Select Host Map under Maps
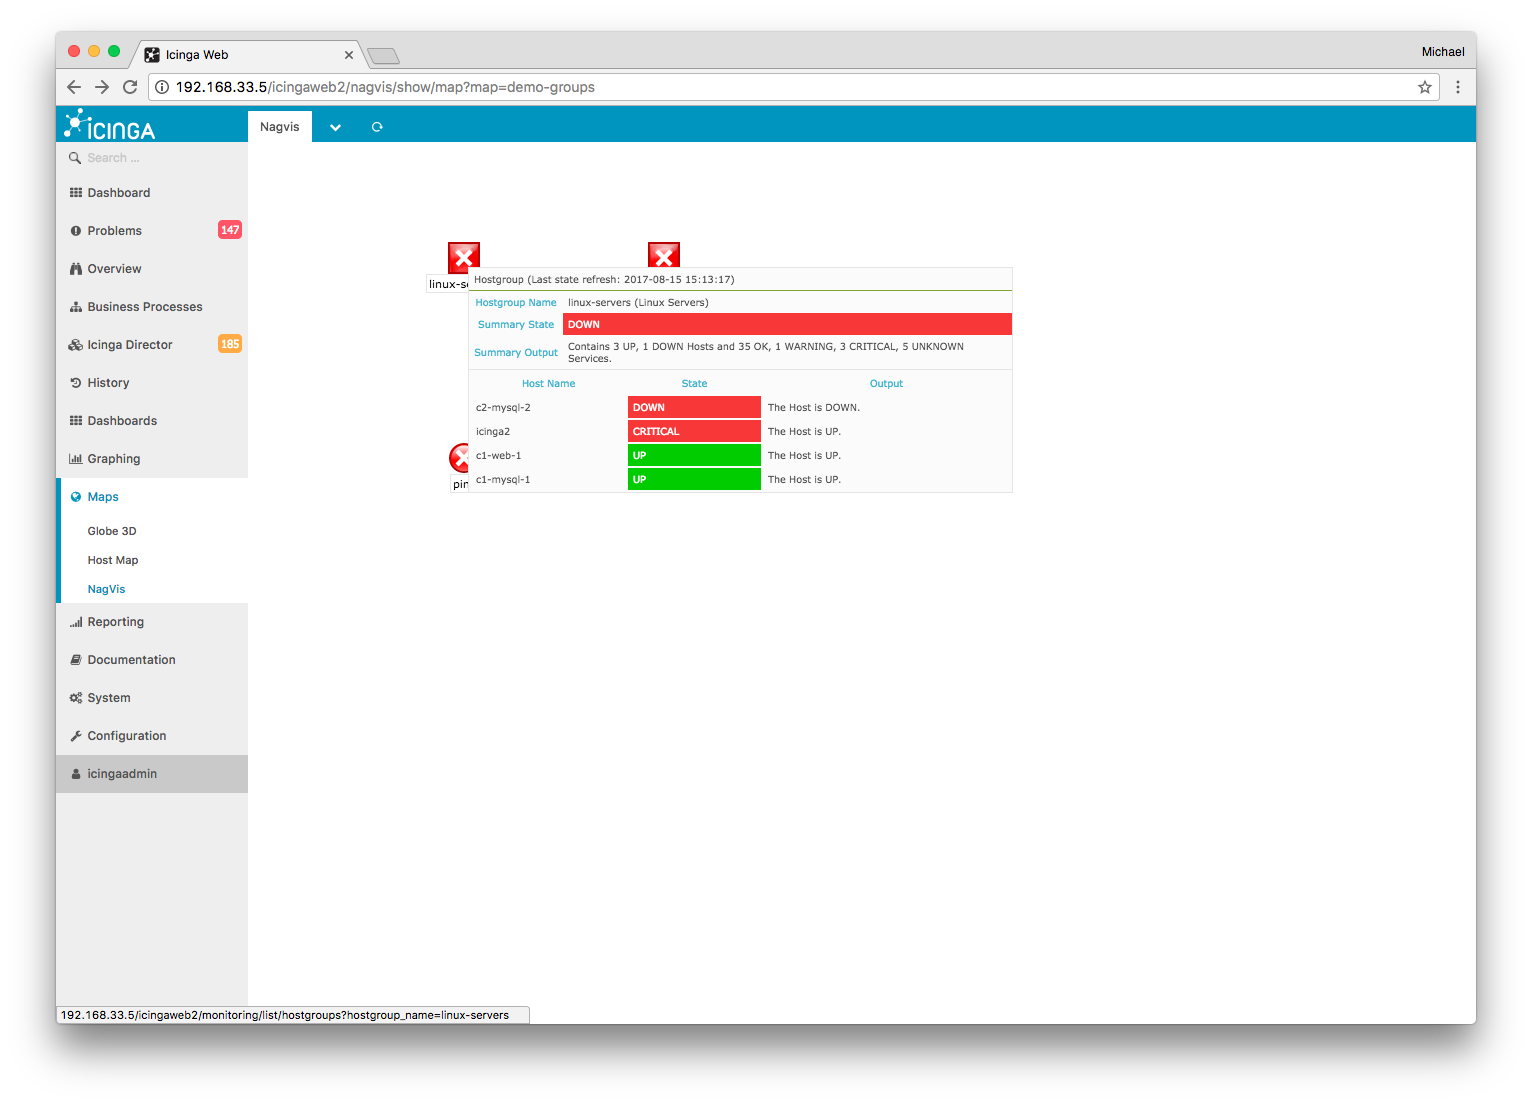 113,560
